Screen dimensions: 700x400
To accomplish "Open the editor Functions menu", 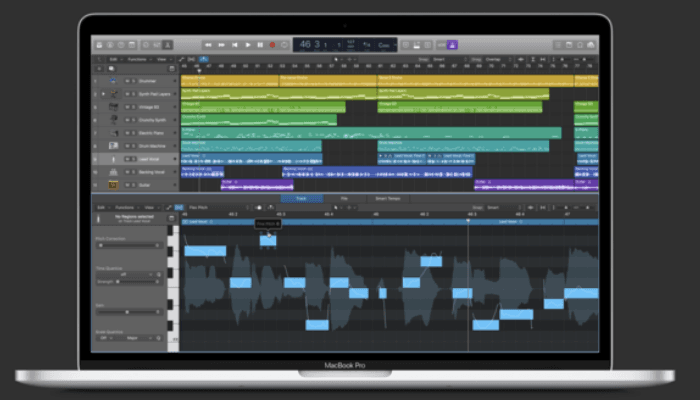I will [123, 208].
